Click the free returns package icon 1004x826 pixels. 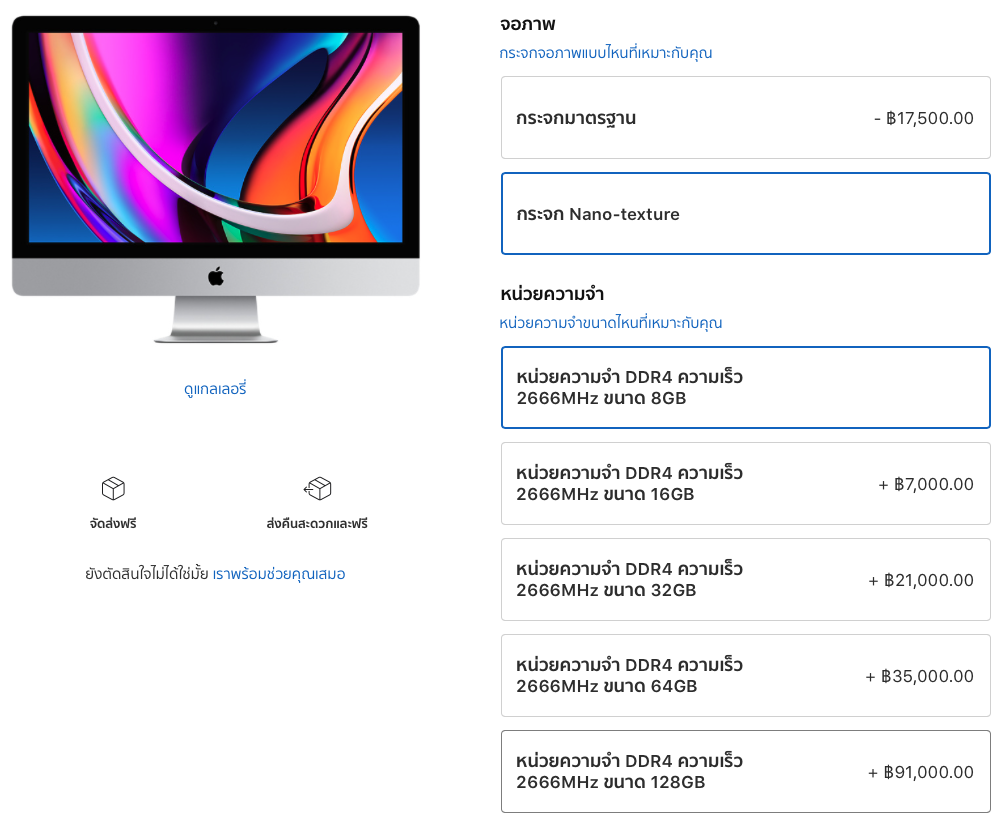(317, 489)
